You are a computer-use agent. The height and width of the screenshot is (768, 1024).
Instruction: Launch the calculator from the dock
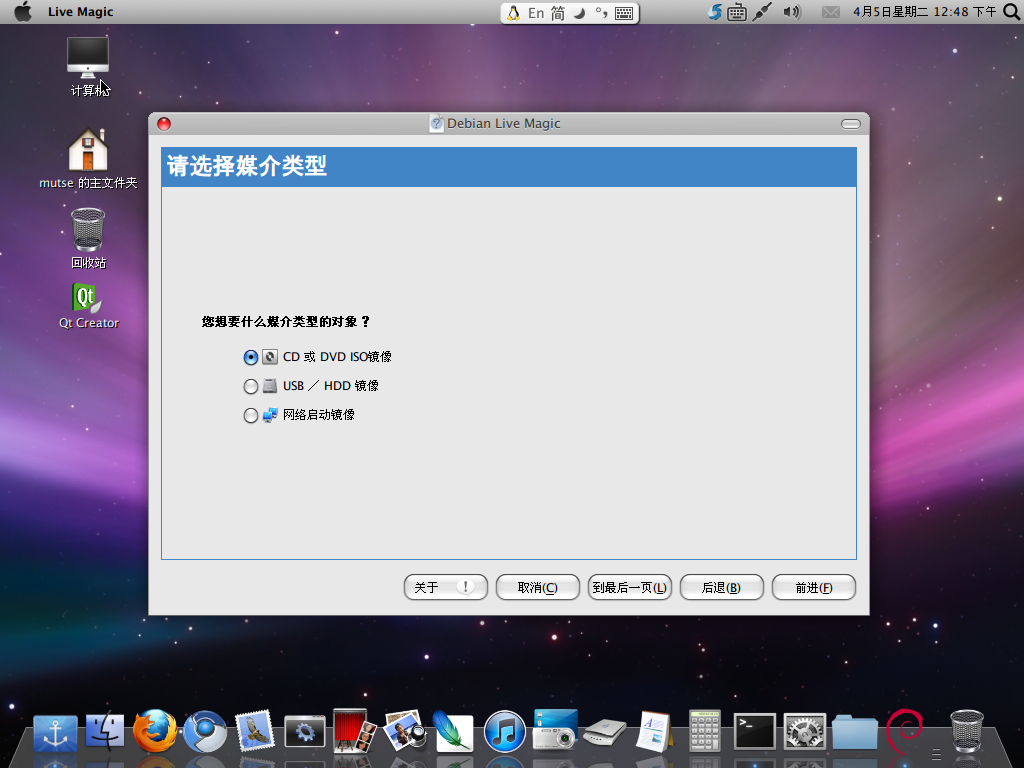click(x=705, y=731)
